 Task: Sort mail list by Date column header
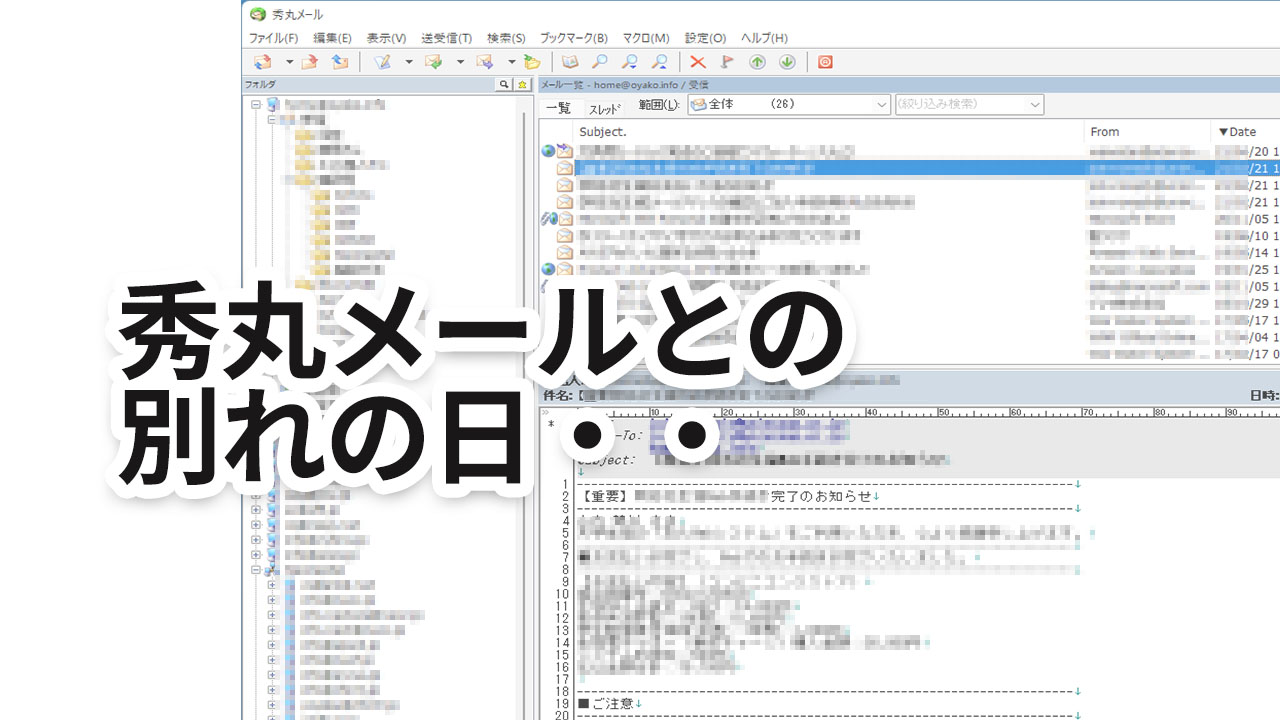(1245, 131)
